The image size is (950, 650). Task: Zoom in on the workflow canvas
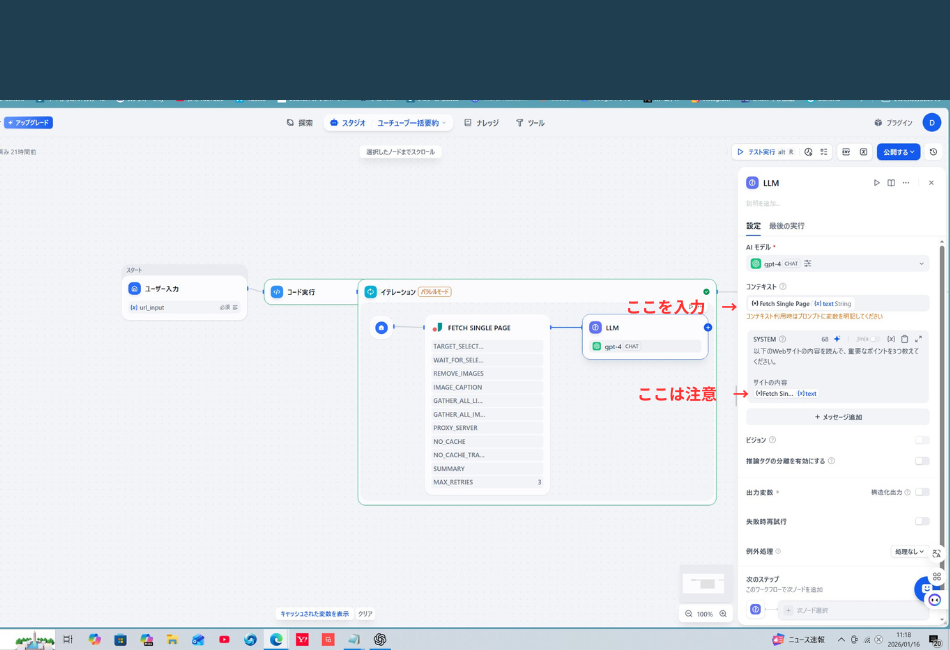723,613
